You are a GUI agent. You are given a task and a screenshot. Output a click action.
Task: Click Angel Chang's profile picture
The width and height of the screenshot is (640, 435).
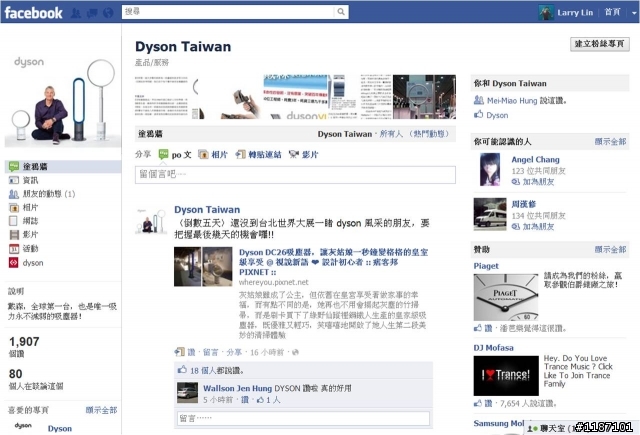(x=490, y=170)
